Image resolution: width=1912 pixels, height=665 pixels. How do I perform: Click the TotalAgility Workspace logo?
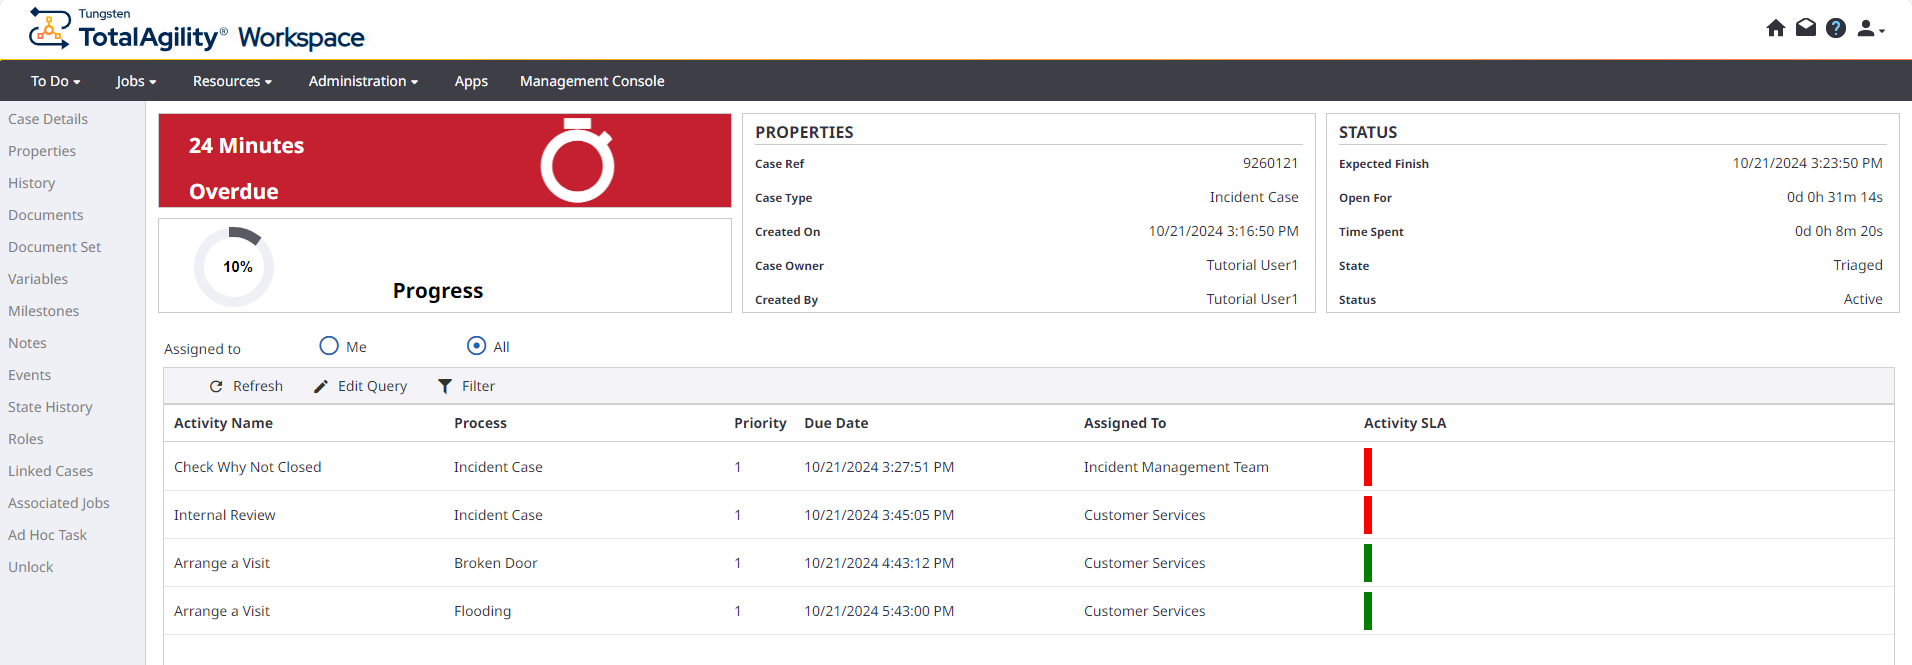[197, 30]
